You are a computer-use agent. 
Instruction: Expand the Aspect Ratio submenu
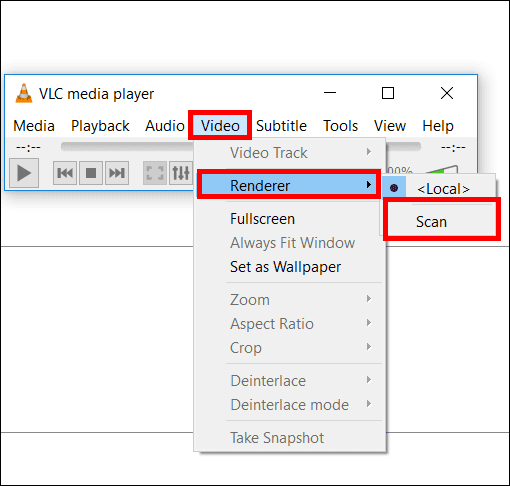click(289, 324)
